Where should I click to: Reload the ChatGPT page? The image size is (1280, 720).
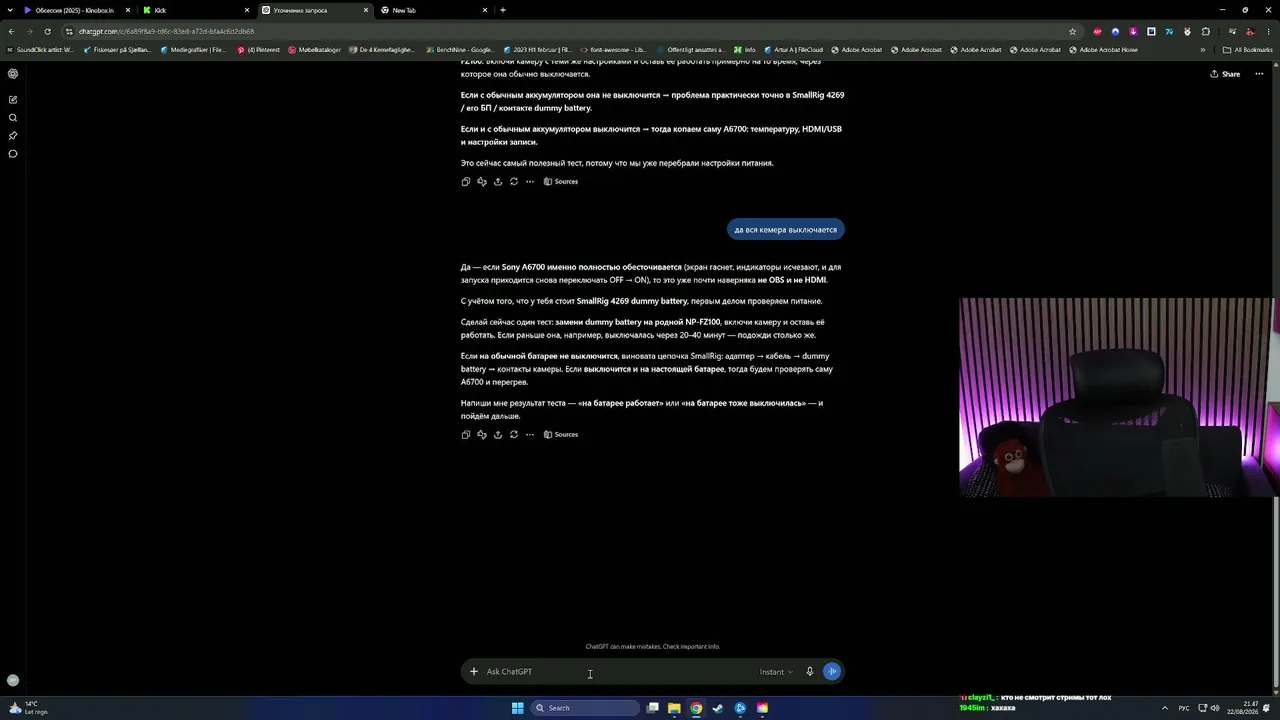47,31
